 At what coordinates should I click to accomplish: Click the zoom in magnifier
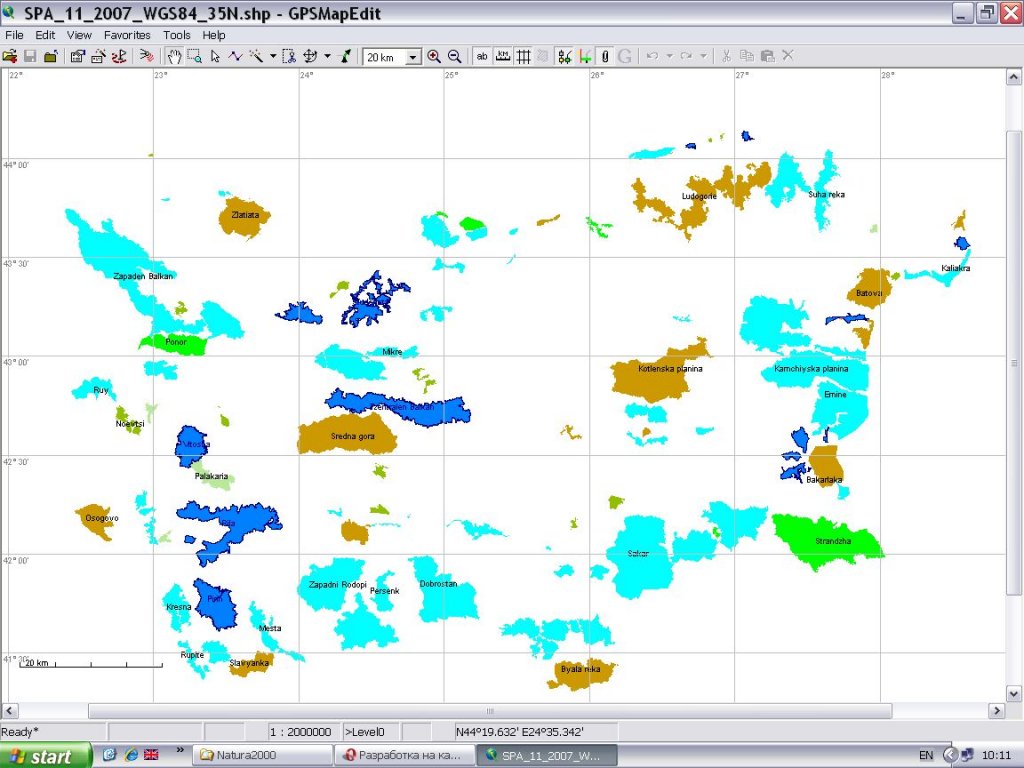pos(434,56)
